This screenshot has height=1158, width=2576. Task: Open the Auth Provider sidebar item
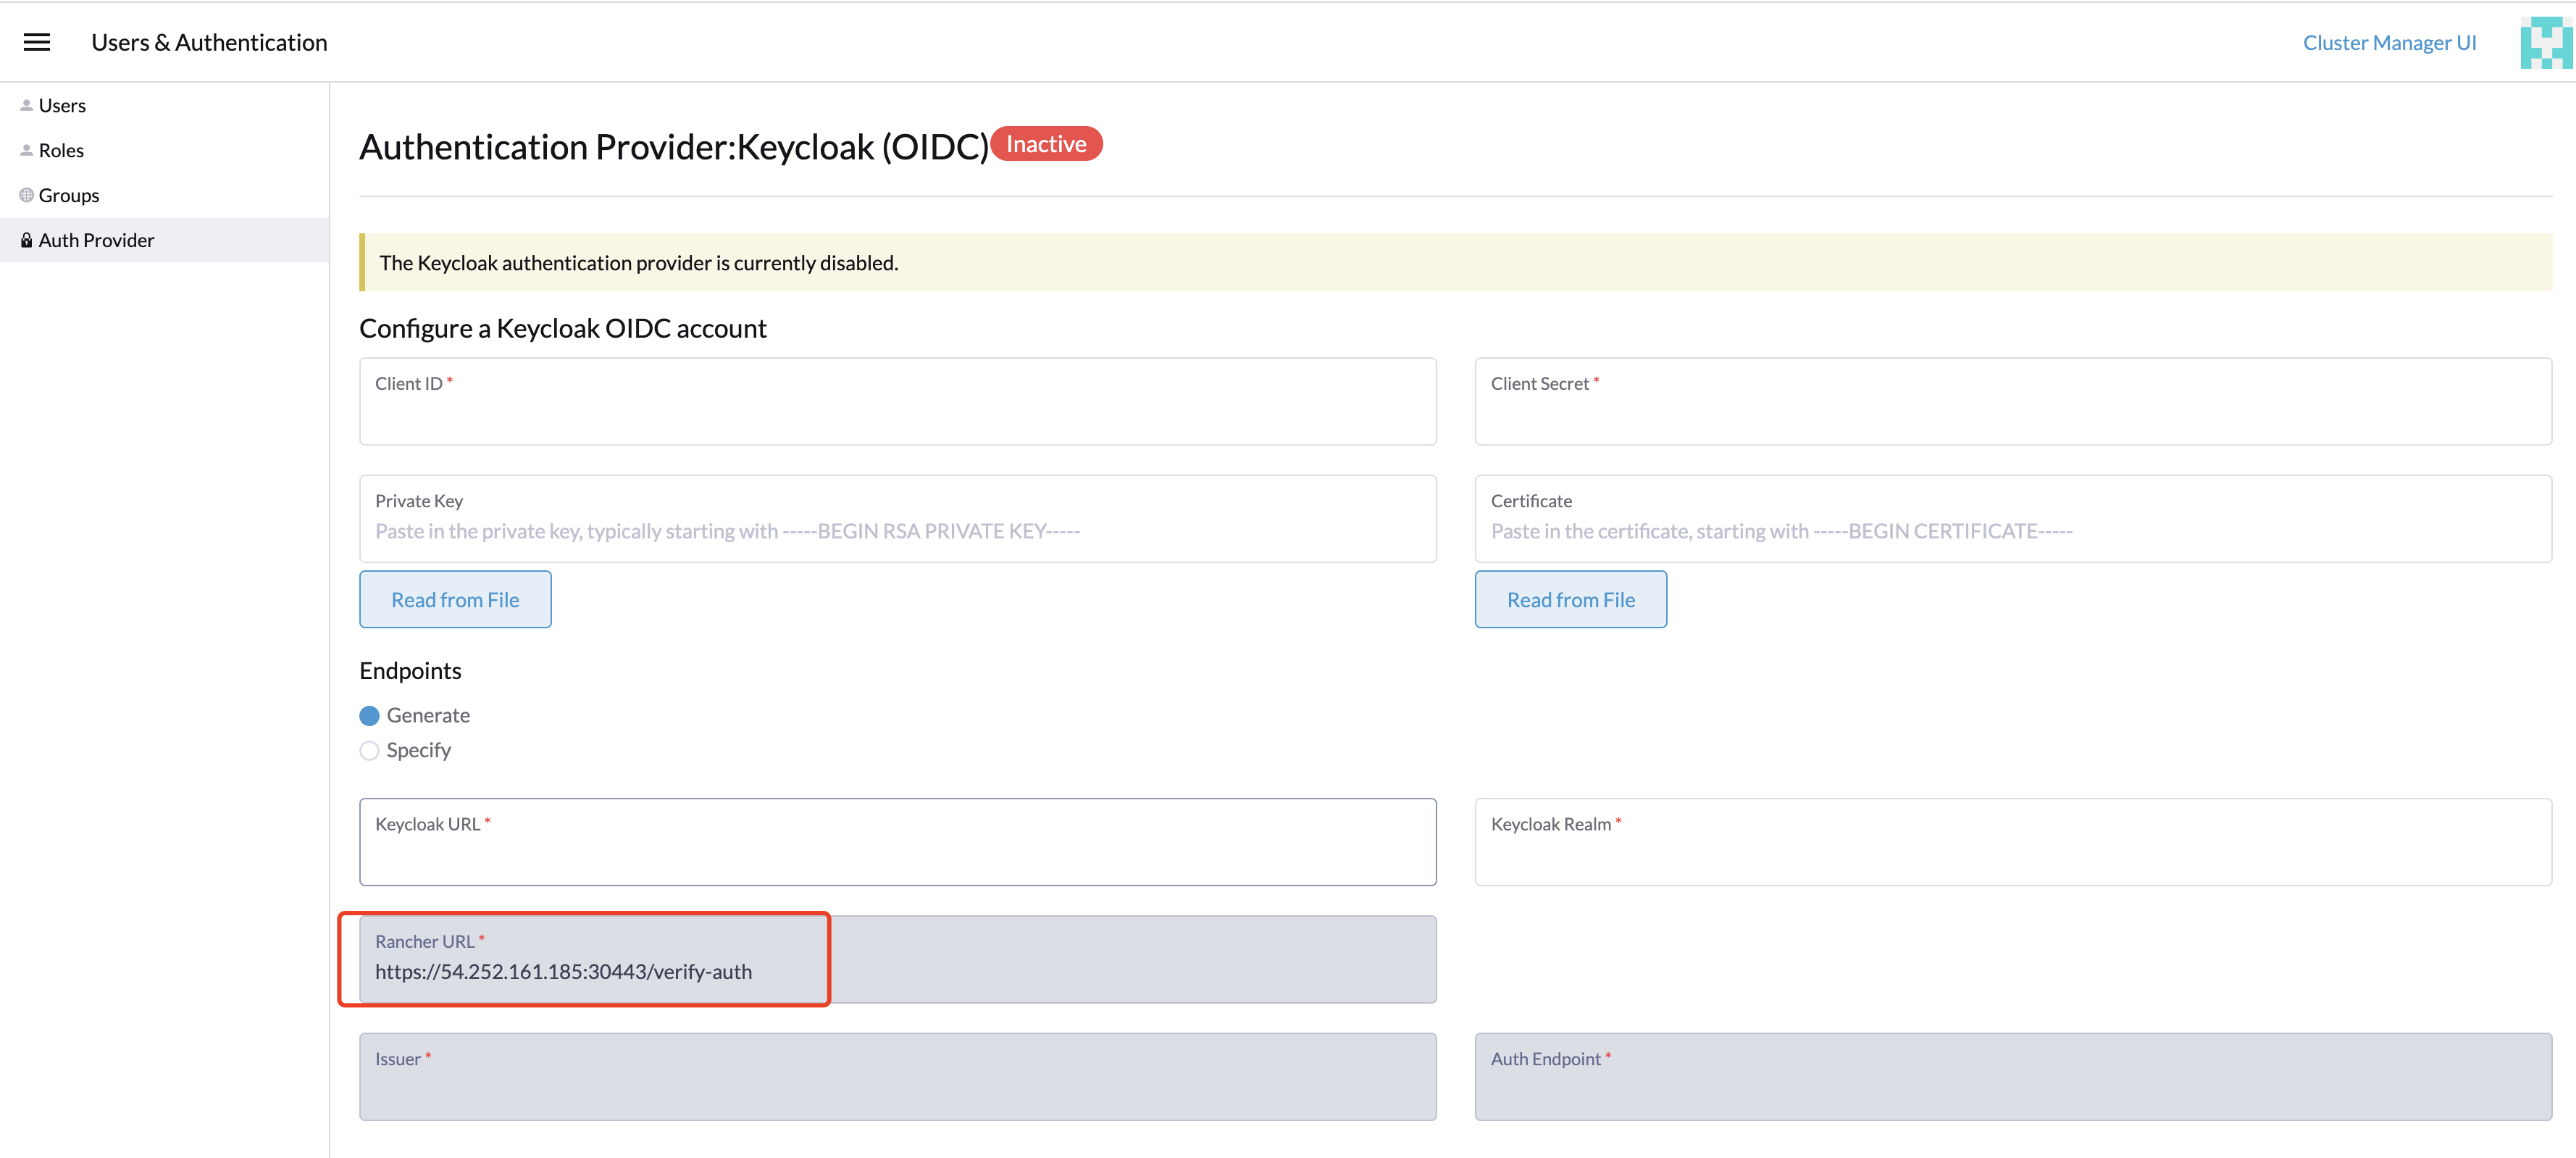pos(165,240)
